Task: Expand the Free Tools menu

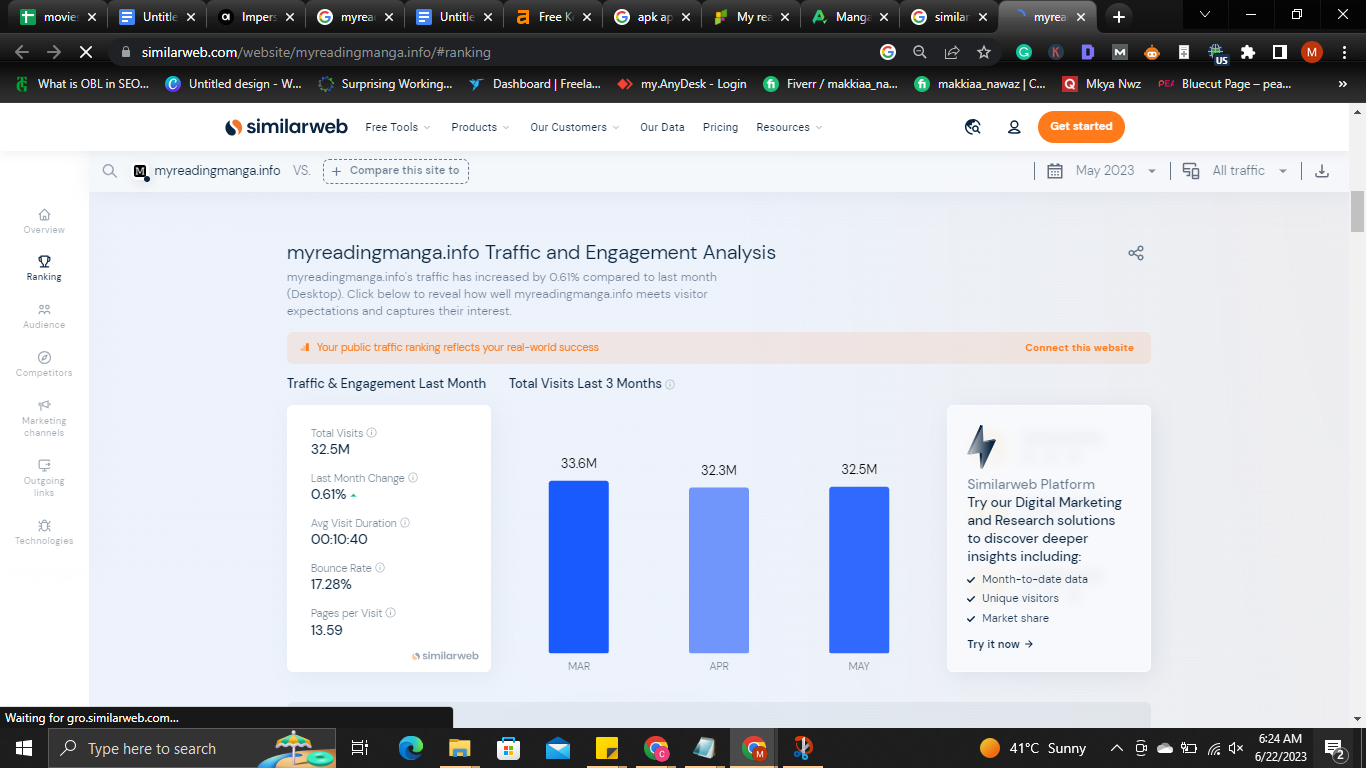Action: click(x=398, y=127)
